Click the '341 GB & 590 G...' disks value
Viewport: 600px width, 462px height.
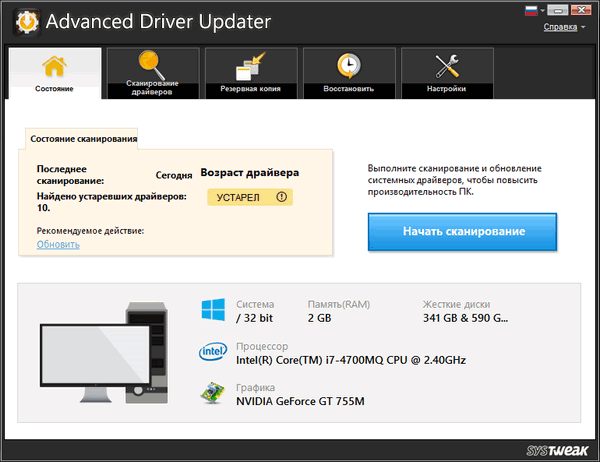point(466,318)
